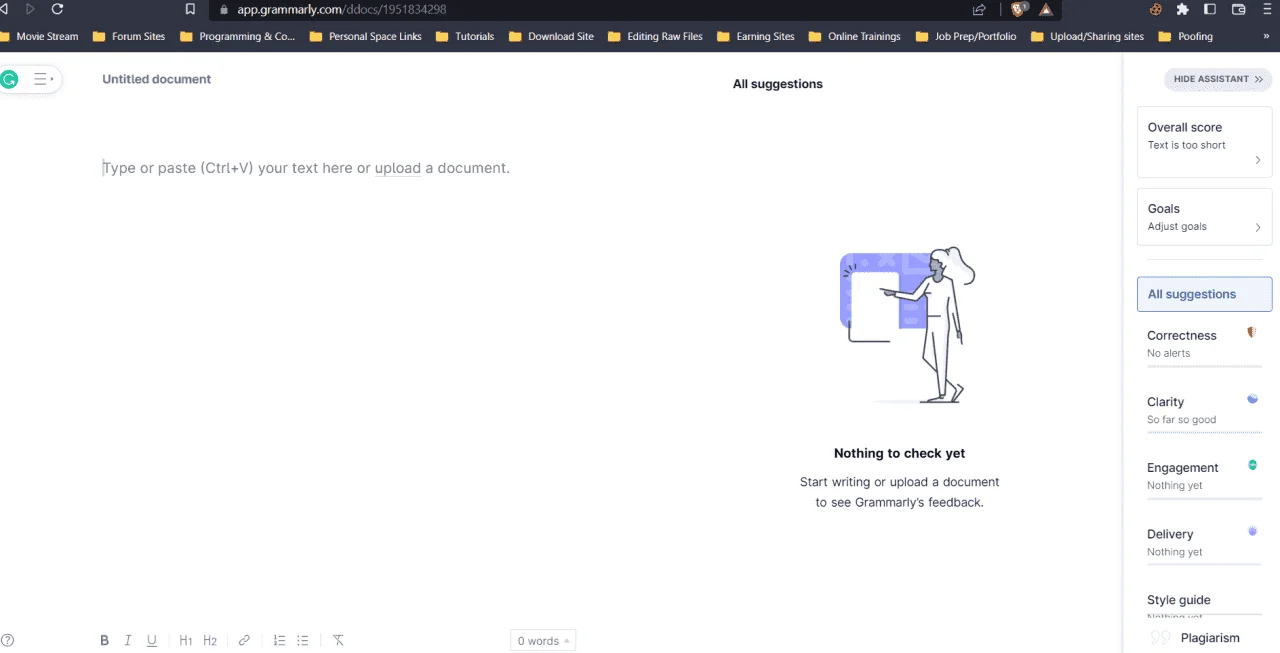Open the Tutorials bookmarks folder

click(x=465, y=36)
